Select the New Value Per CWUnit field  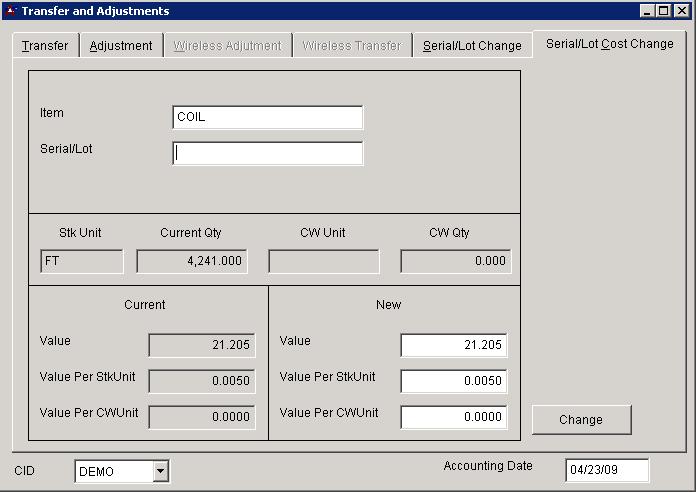click(x=453, y=417)
